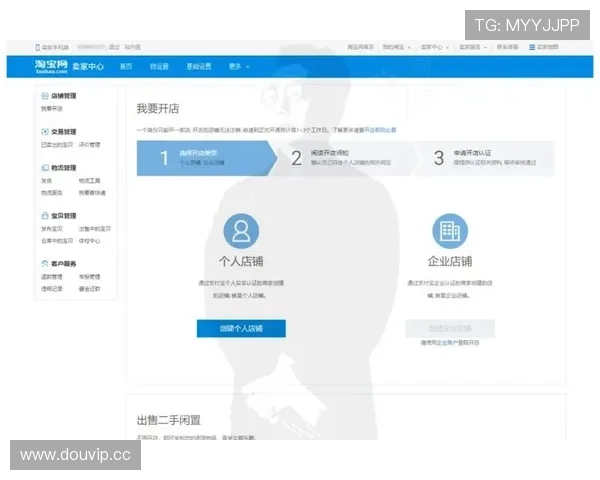
Task: Open 仓库中的宝贝 under 宝贝管理
Action: [57, 241]
